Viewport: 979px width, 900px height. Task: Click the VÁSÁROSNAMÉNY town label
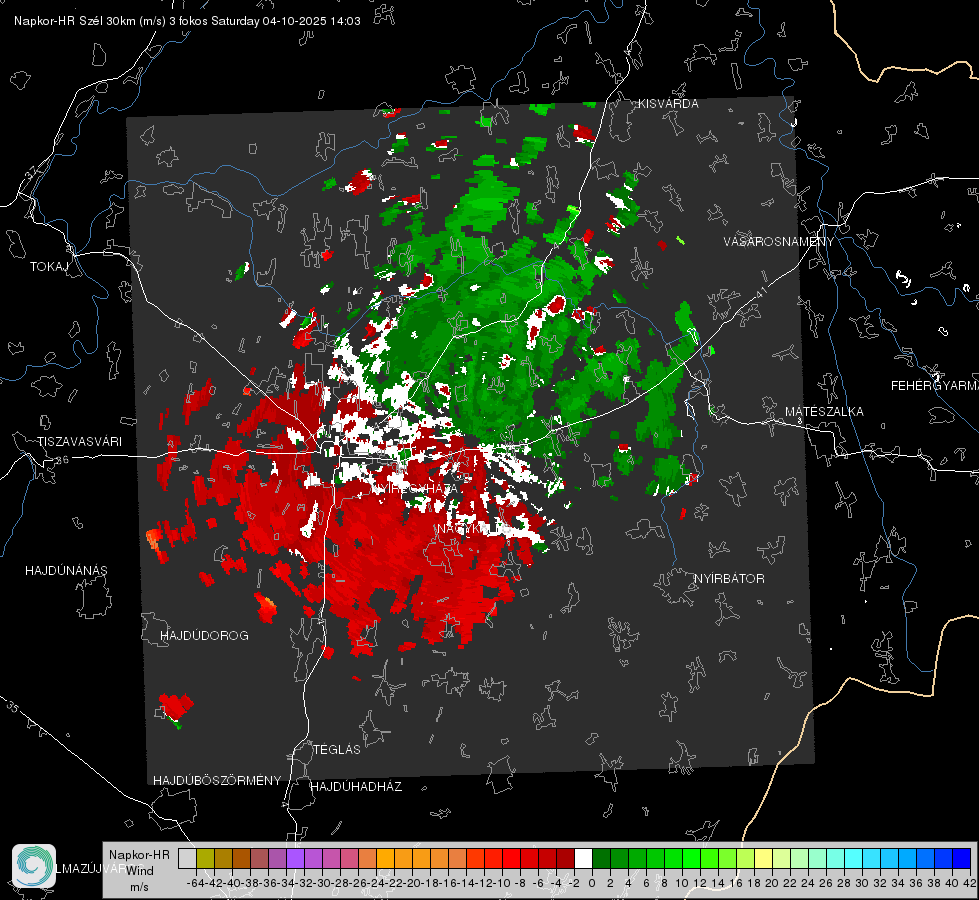coord(779,242)
